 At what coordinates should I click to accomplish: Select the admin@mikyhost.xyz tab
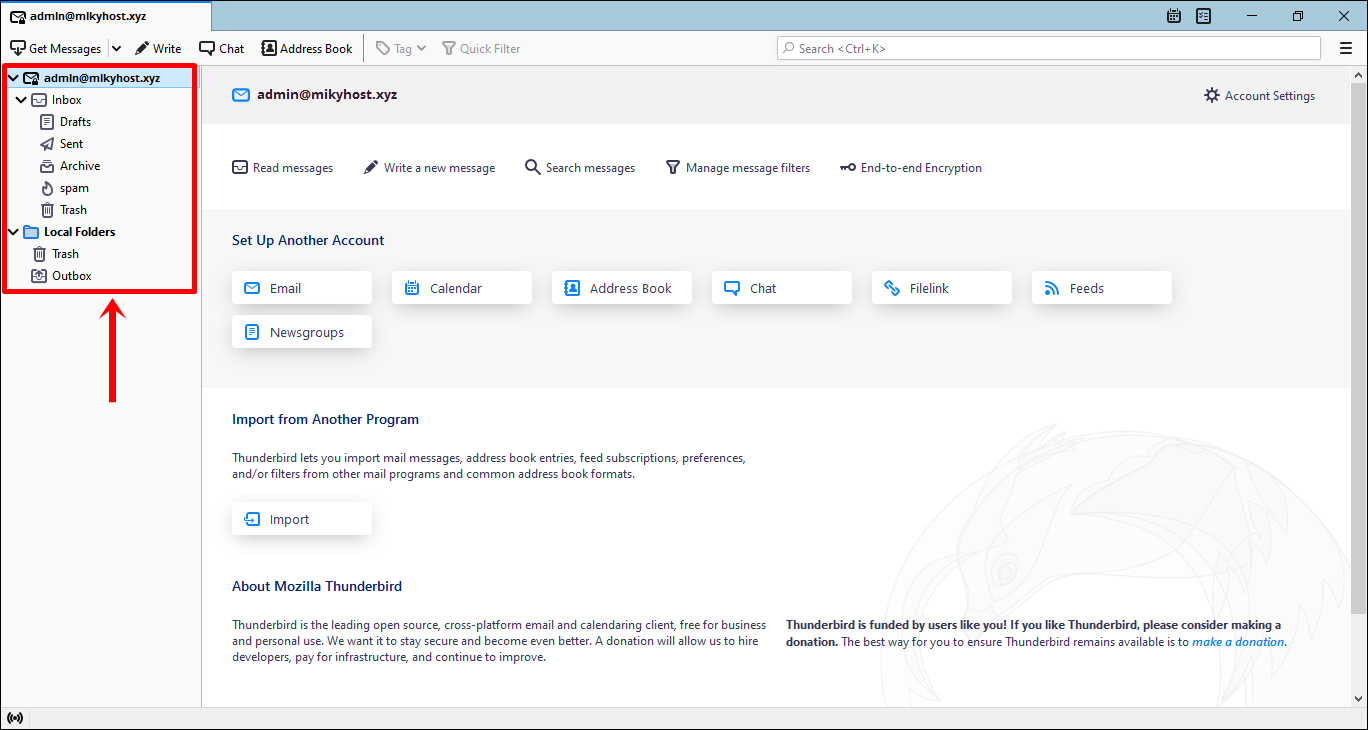coord(105,16)
